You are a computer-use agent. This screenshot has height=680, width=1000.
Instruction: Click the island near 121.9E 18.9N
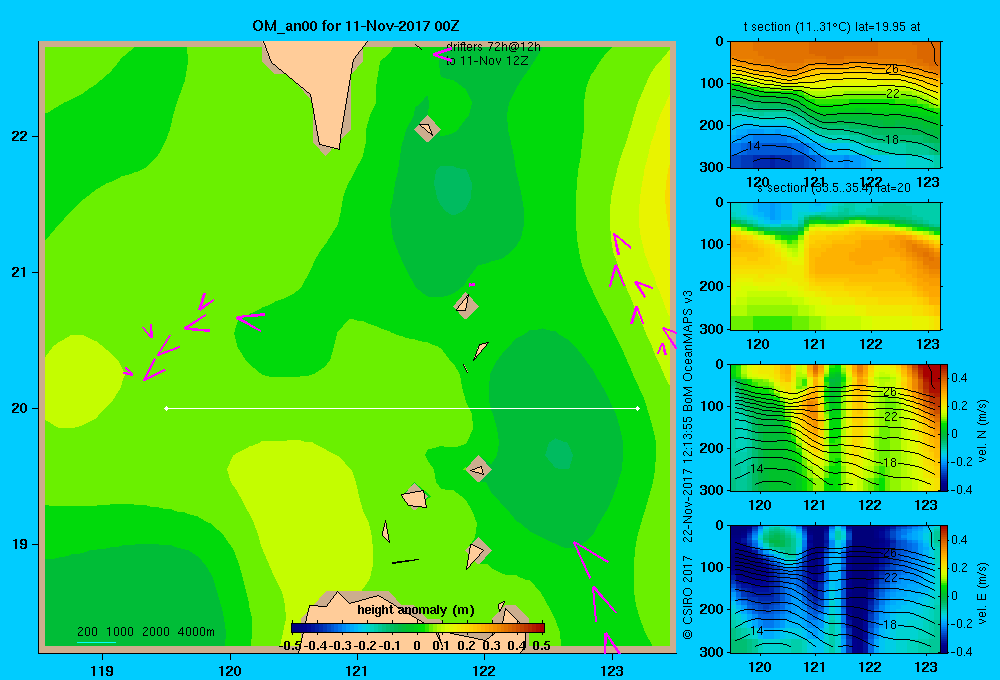[477, 552]
